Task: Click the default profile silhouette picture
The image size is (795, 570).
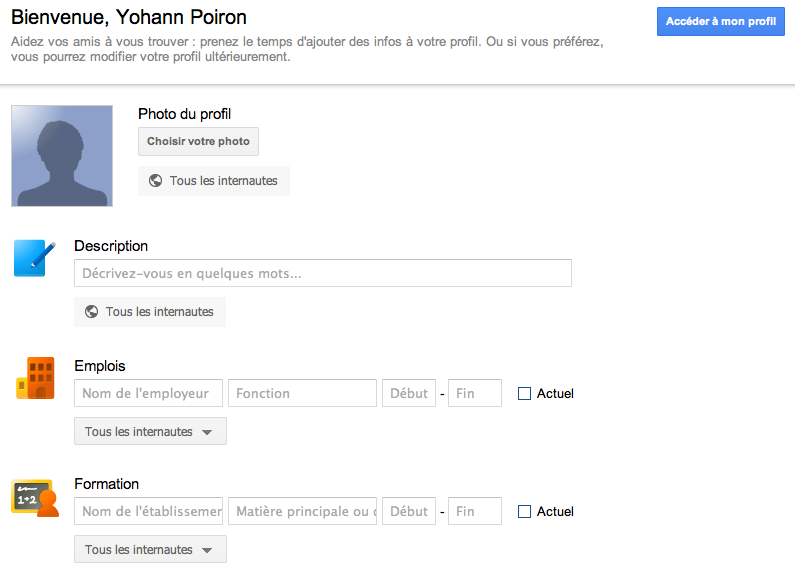Action: [x=62, y=156]
